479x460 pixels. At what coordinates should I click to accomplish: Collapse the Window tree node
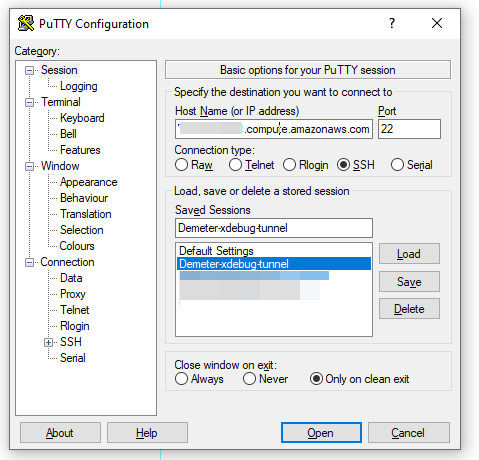(29, 166)
